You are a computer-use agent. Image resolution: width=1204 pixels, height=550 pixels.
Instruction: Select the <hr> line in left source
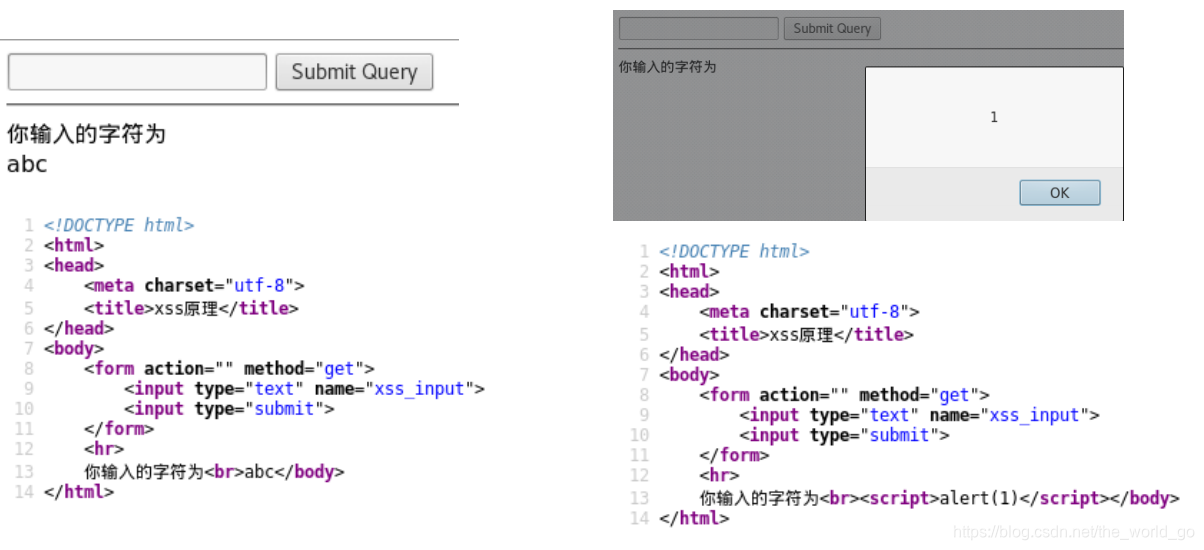click(104, 449)
